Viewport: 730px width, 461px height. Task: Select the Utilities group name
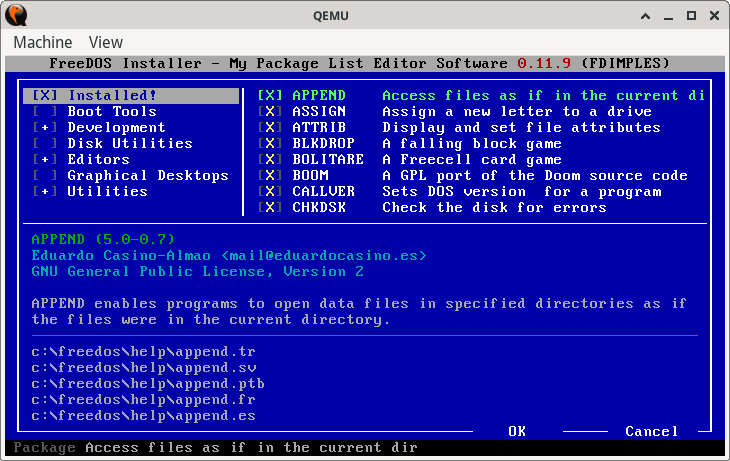click(108, 191)
